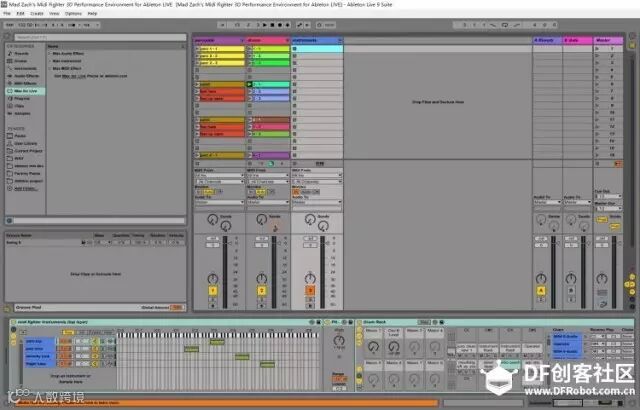Click the Hide button in instrument rack
The width and height of the screenshot is (640, 410).
107,332
